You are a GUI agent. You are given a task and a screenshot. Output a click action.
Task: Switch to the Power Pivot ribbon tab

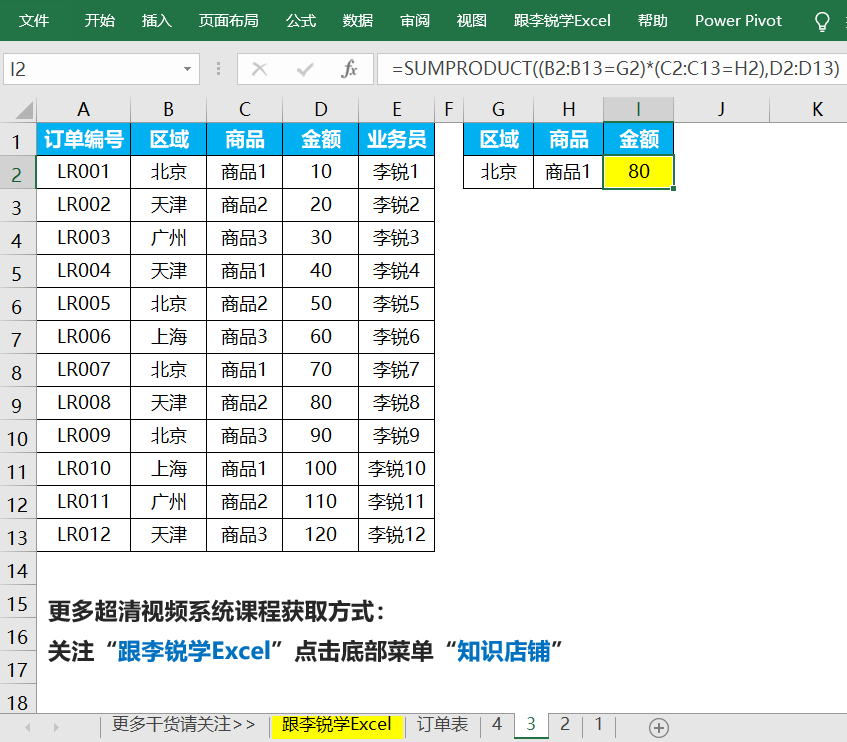[x=738, y=20]
